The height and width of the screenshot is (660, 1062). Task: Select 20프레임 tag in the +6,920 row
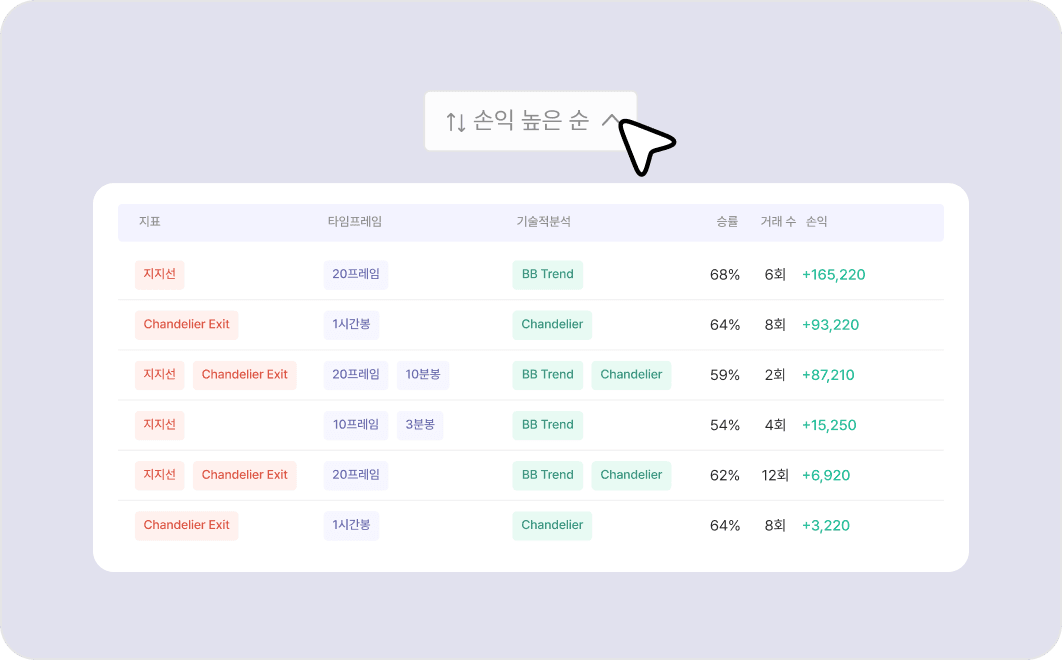(356, 475)
